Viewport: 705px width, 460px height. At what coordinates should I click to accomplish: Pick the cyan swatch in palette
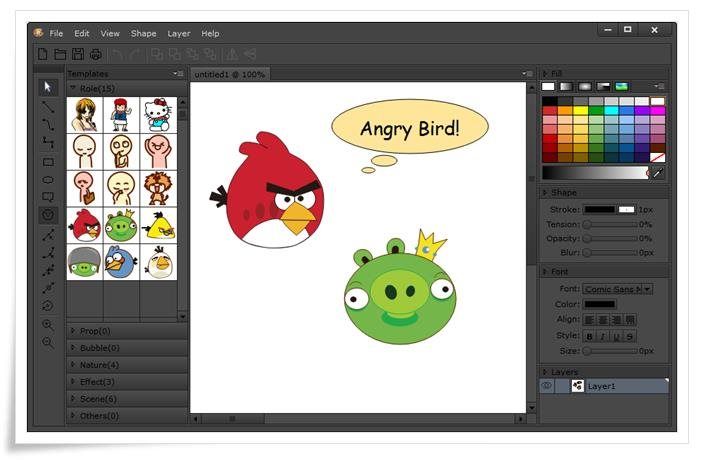(x=611, y=111)
